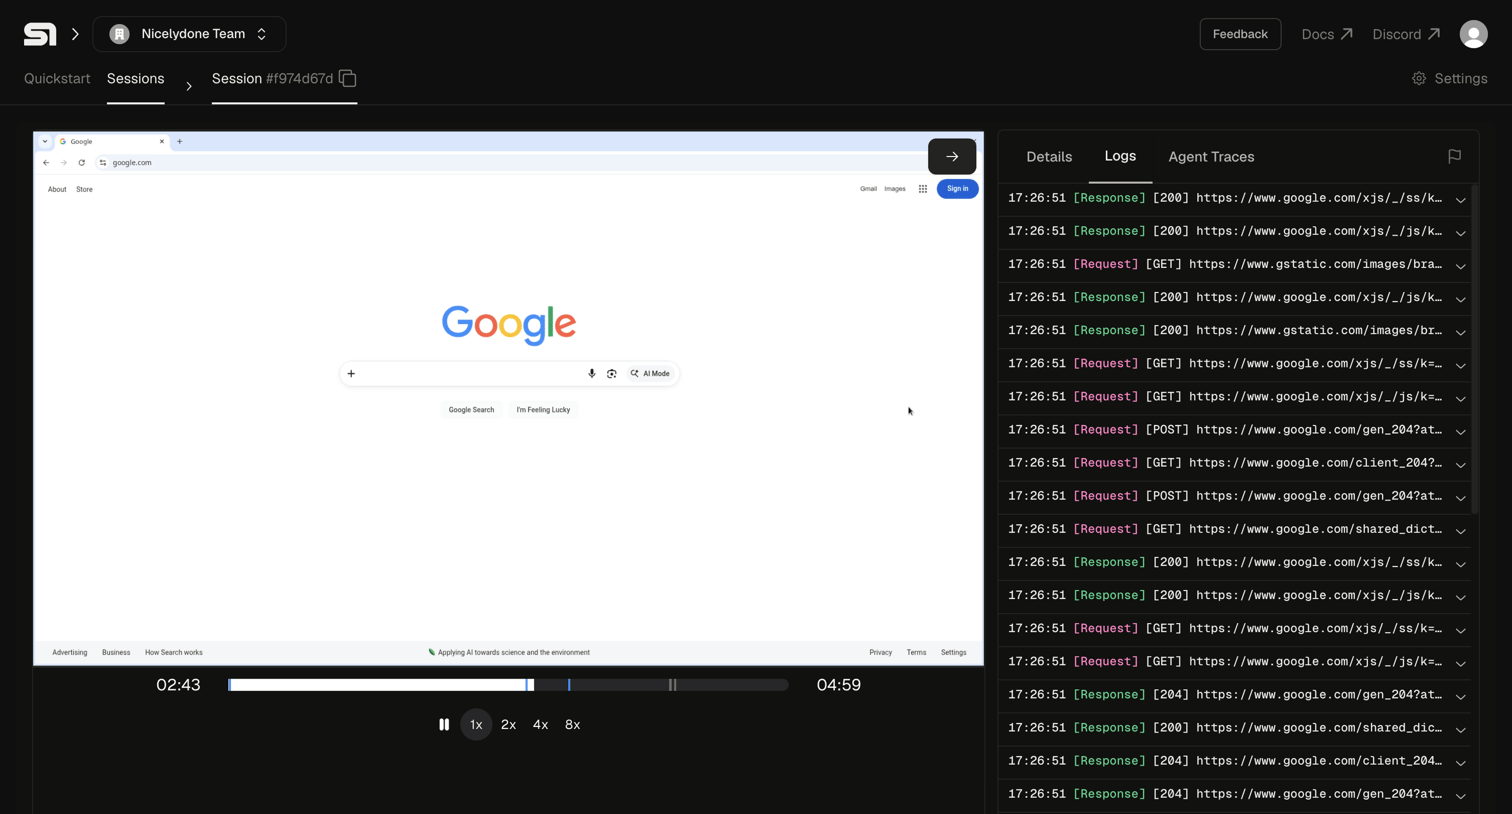The height and width of the screenshot is (814, 1512).
Task: Open the Agent Traces tab
Action: tap(1211, 157)
